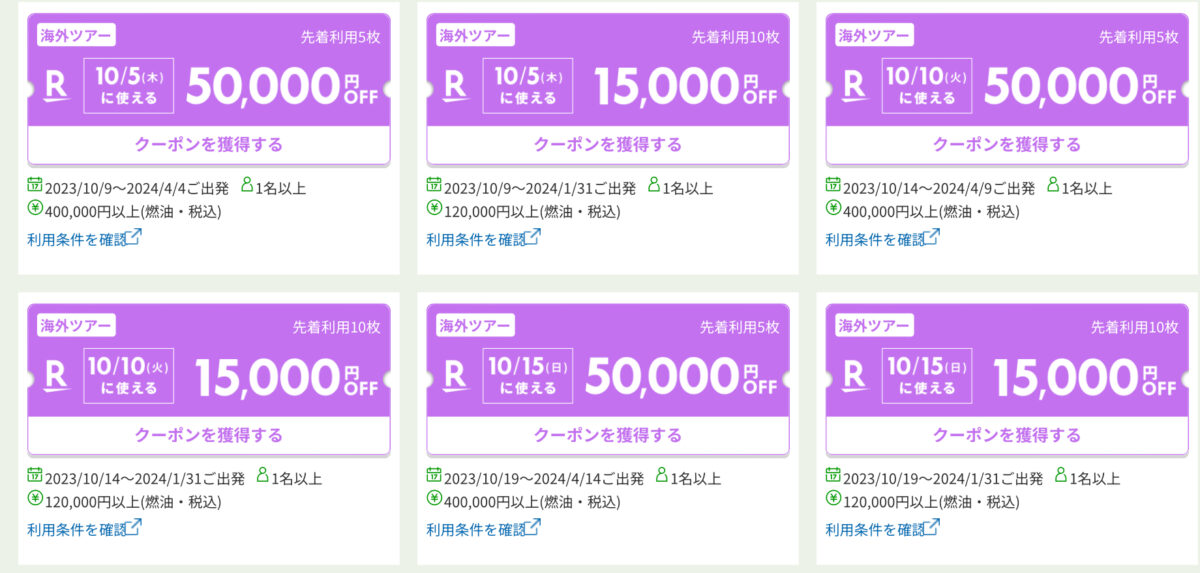Click 海外ツアー tag on 10/10 15,000円 coupon
Viewport: 1200px width, 573px height.
tap(76, 325)
